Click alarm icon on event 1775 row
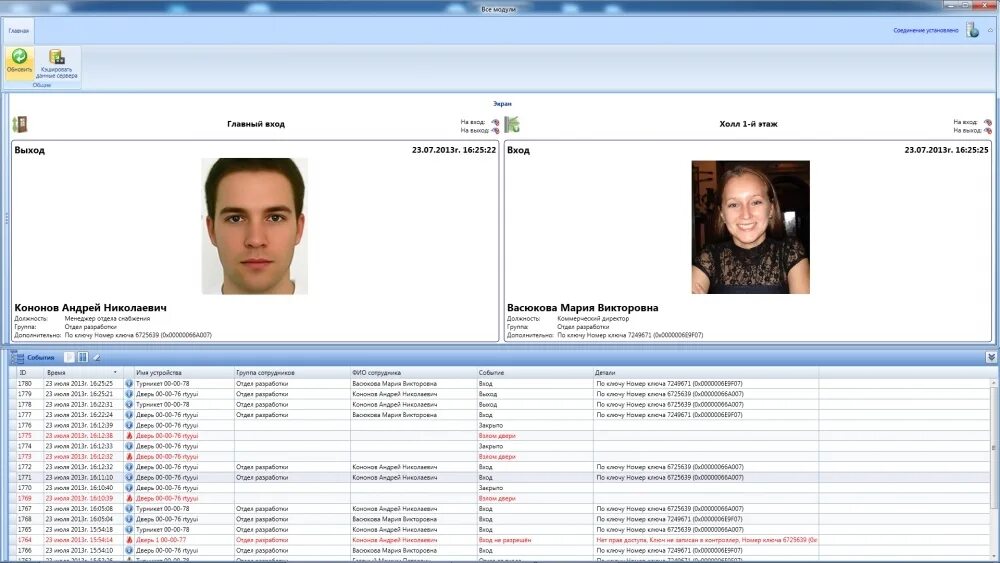1000x563 pixels. pos(129,435)
